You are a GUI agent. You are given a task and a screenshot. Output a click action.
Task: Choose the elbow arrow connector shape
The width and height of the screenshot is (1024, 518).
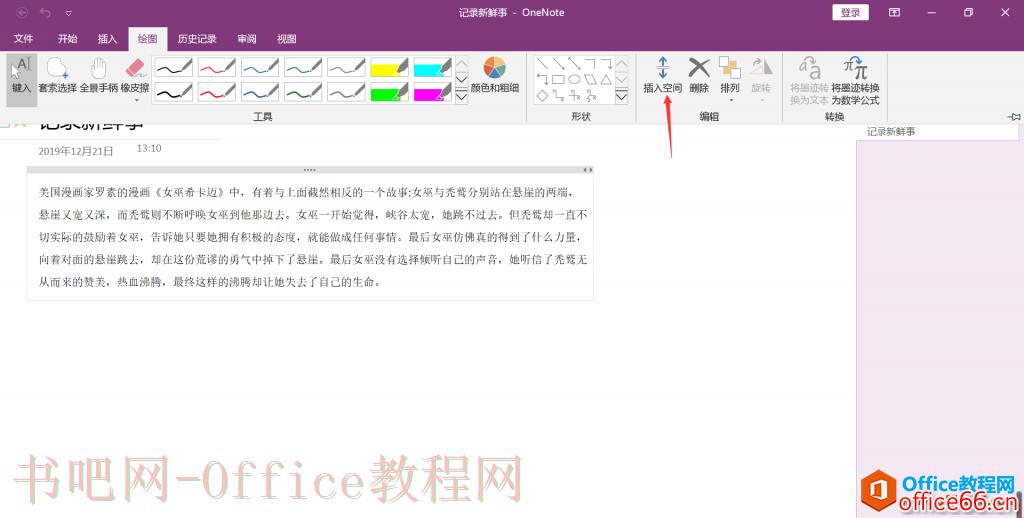tap(606, 63)
